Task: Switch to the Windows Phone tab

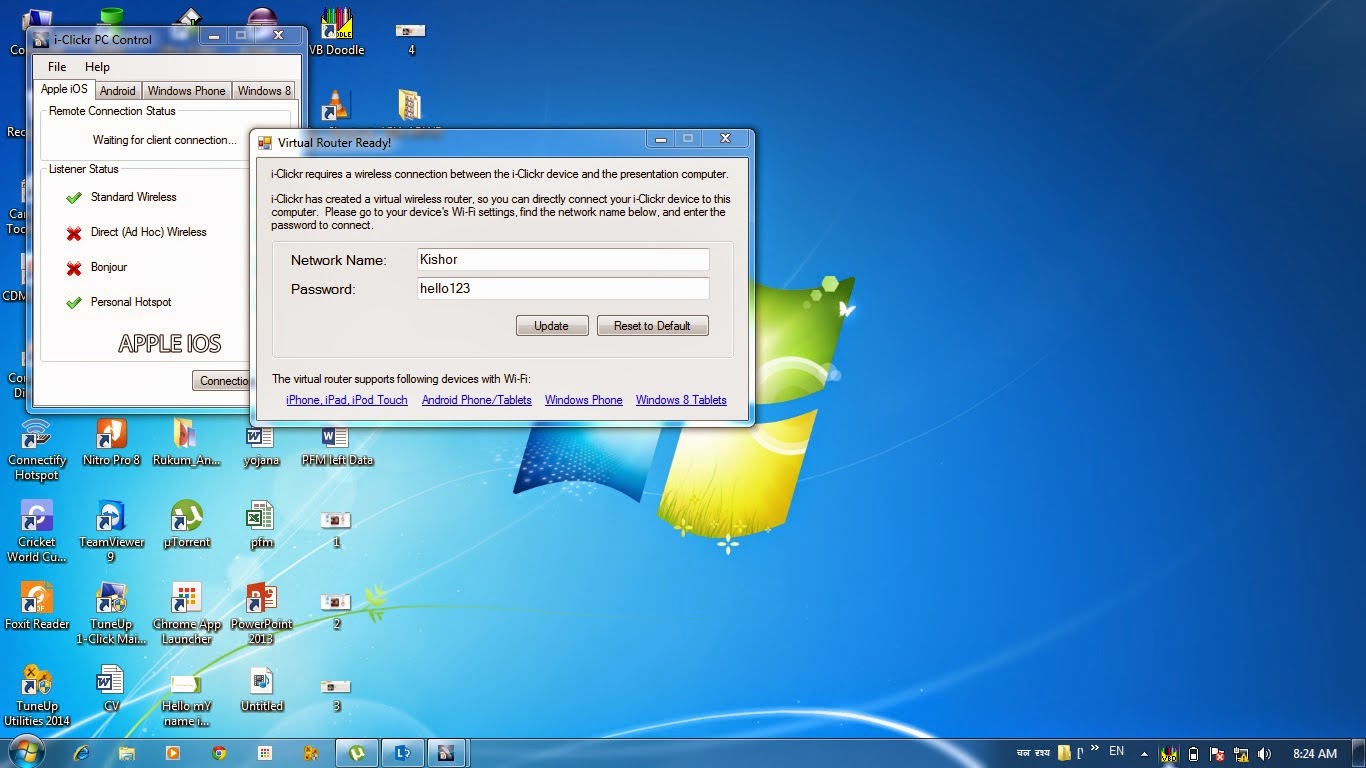Action: point(187,91)
